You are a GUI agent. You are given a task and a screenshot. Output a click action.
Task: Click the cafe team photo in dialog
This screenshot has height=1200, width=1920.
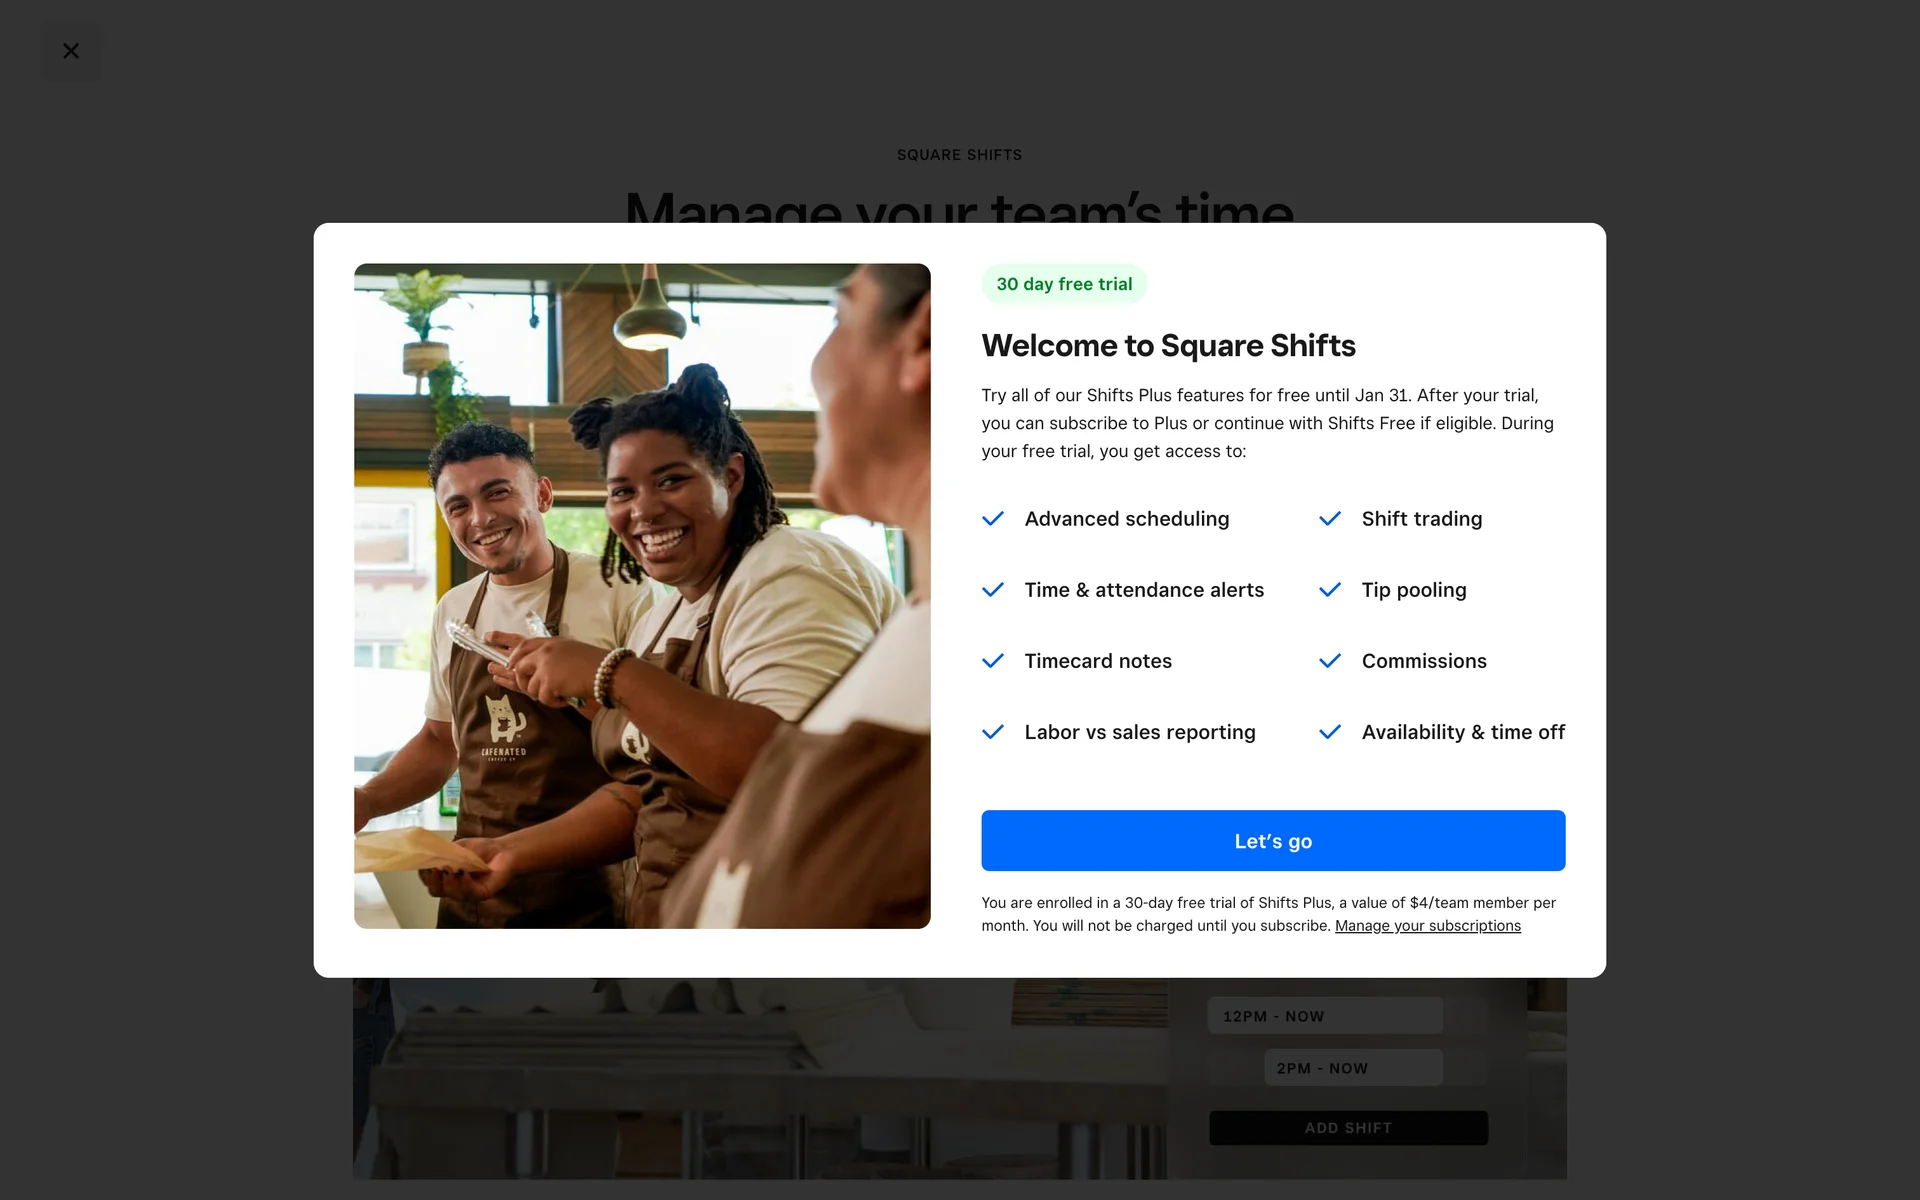642,596
